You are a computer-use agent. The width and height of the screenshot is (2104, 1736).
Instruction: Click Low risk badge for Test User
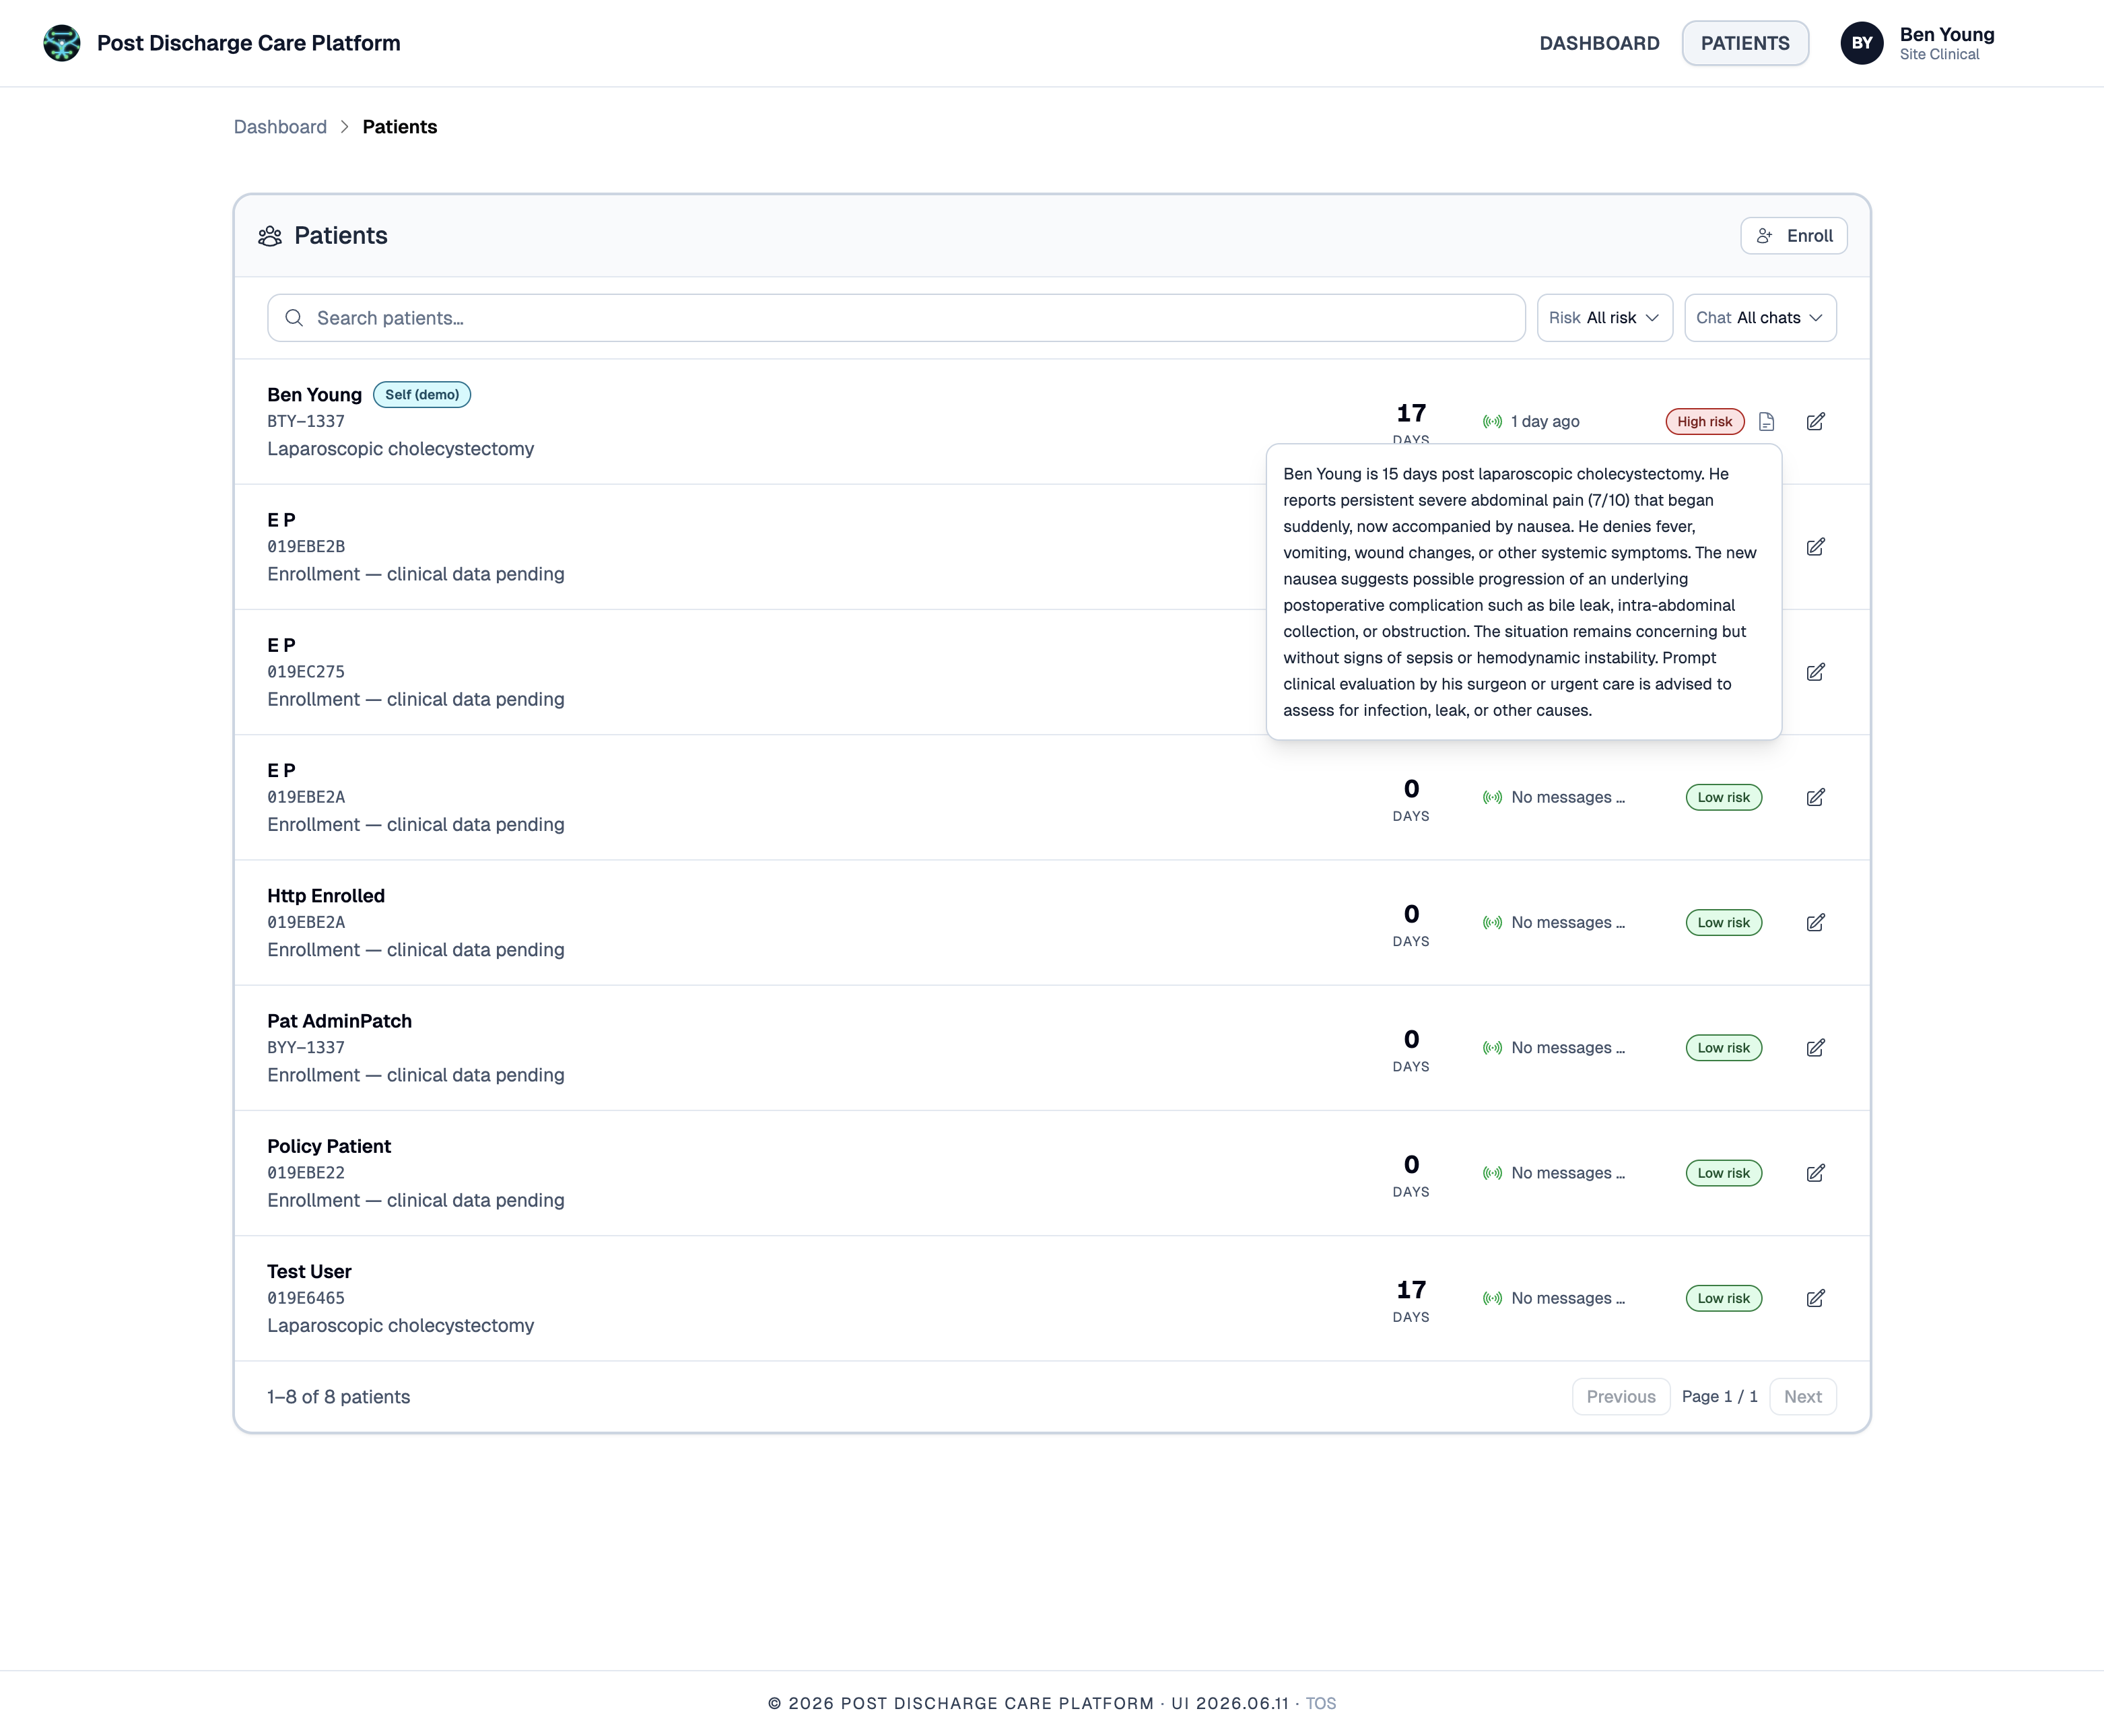(x=1723, y=1298)
